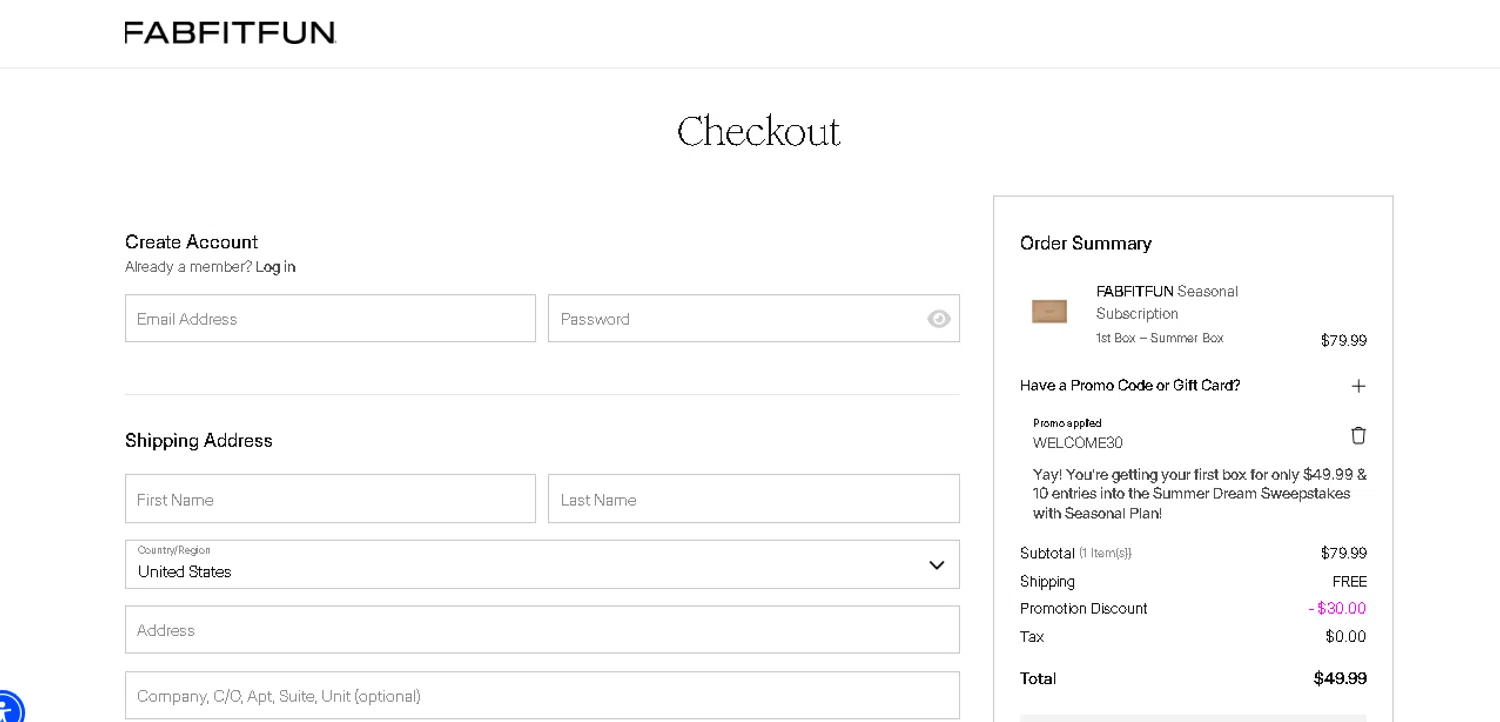
Task: Focus the Company, Apt, Suite optional field
Action: coord(542,696)
